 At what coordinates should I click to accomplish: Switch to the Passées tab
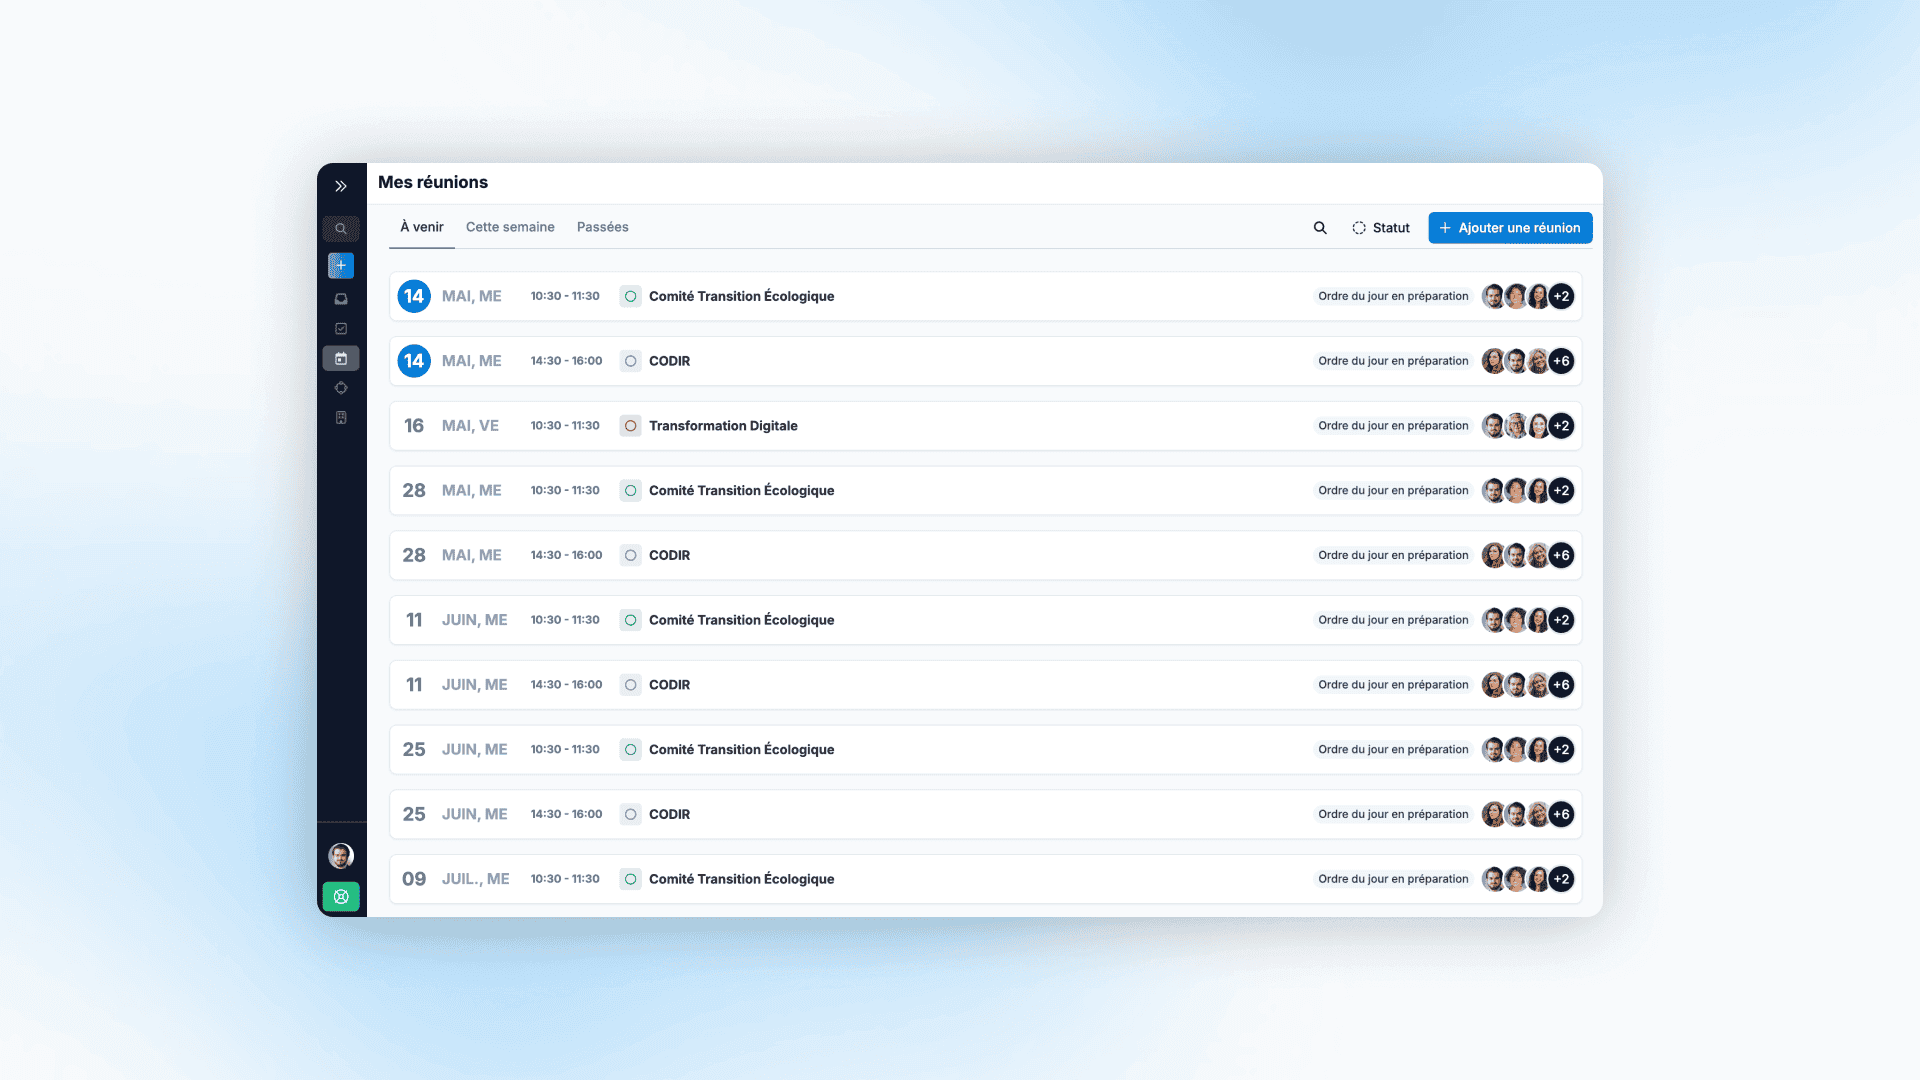click(x=603, y=227)
